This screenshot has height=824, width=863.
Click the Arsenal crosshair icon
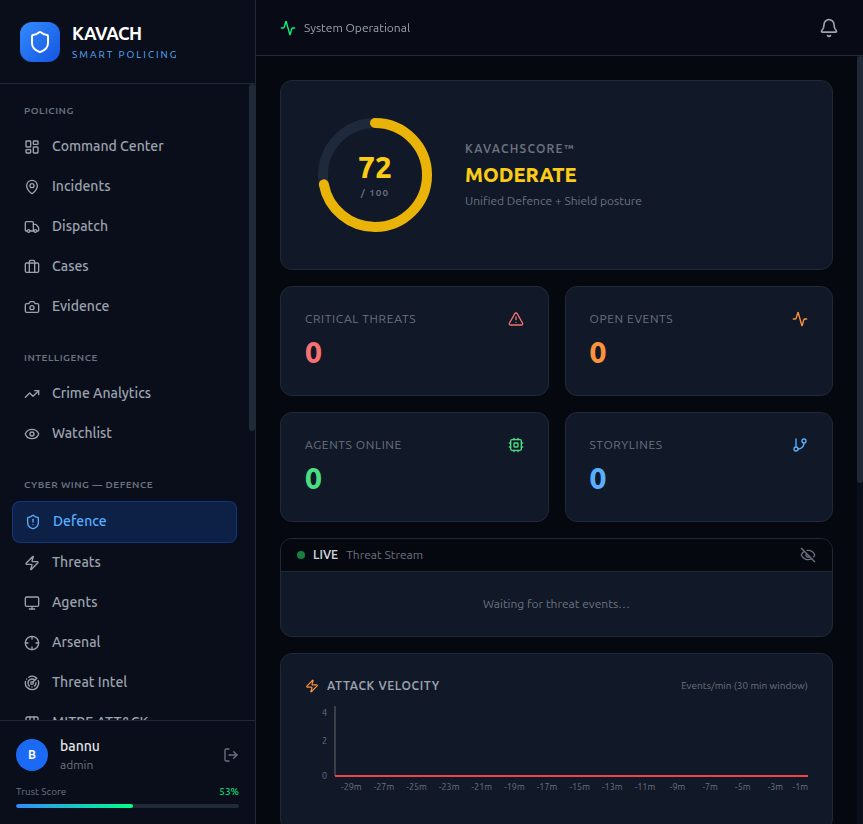[32, 643]
